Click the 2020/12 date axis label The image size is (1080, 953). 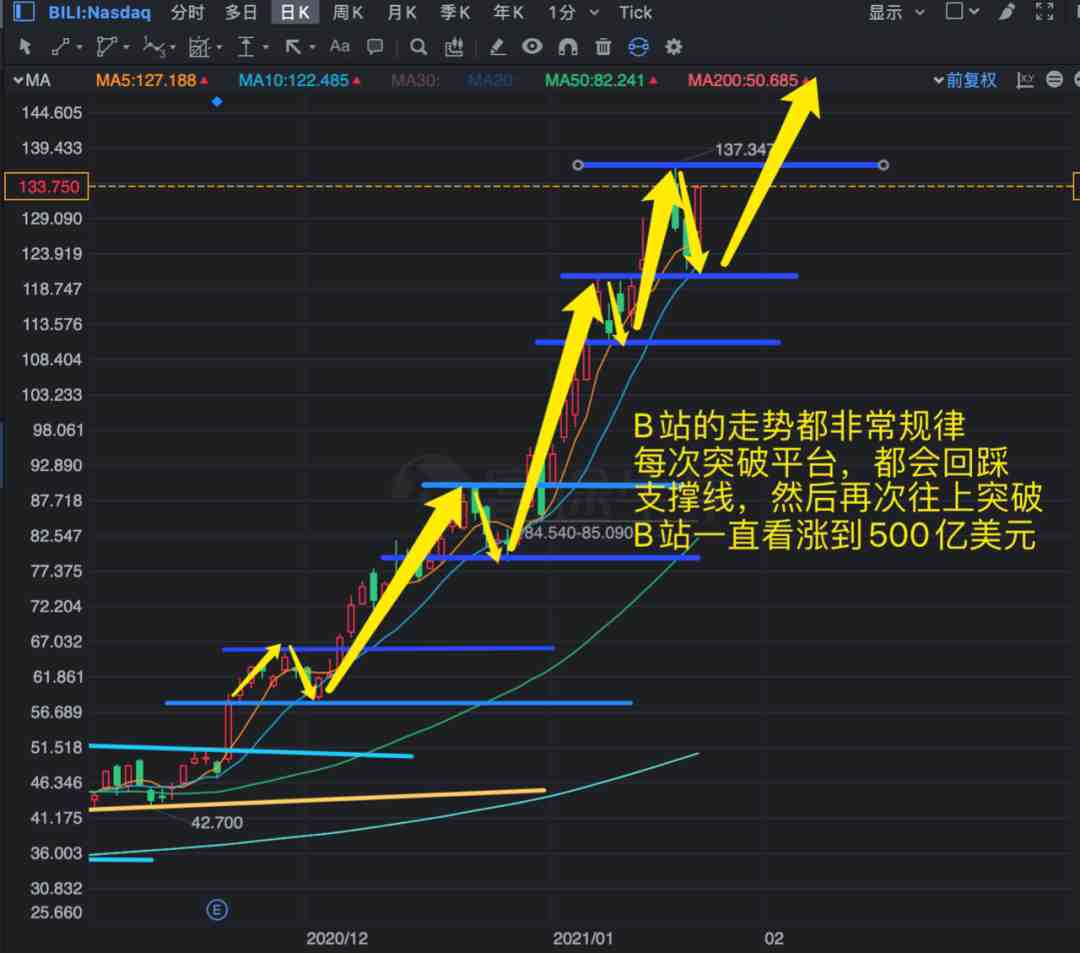(x=337, y=939)
